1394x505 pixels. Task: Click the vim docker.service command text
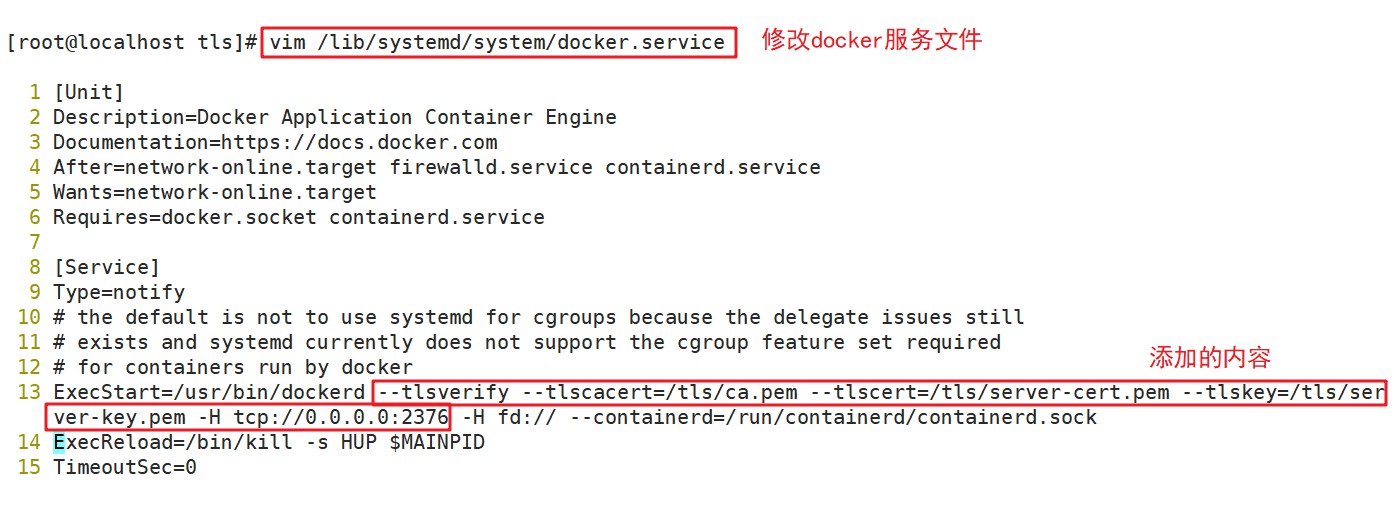(x=497, y=42)
